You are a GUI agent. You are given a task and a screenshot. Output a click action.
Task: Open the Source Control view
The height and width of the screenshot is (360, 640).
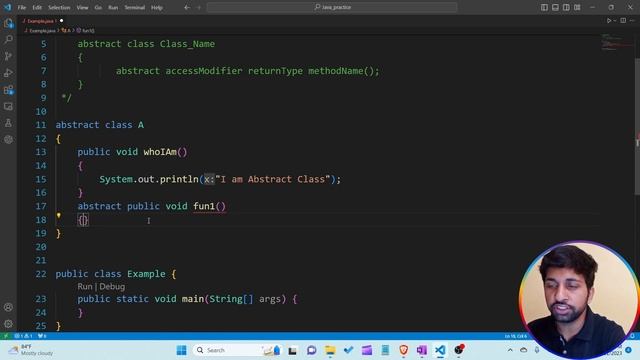(x=8, y=56)
